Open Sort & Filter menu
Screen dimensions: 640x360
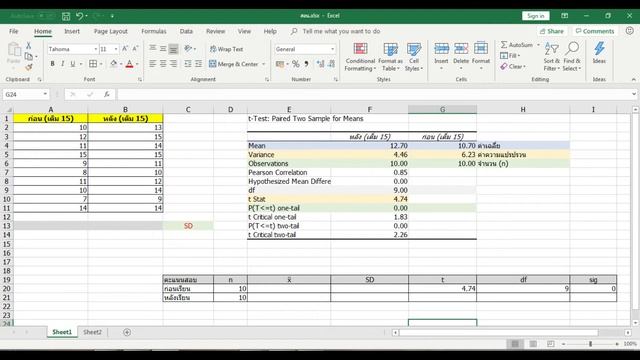551,57
